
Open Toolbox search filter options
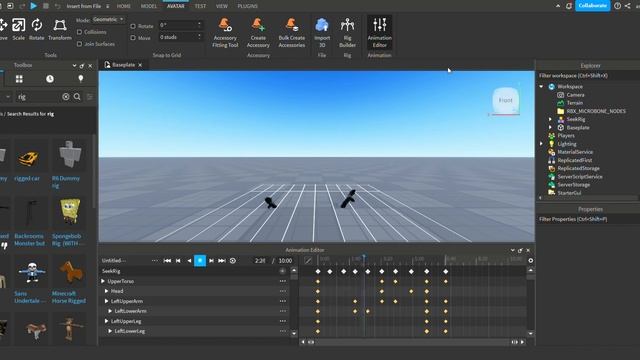point(90,97)
